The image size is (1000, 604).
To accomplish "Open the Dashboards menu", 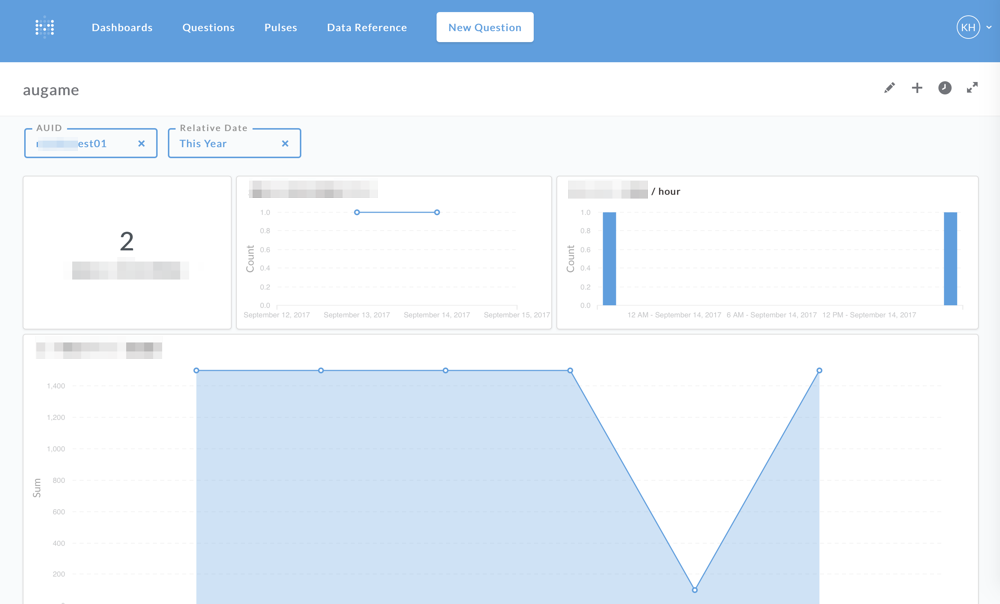I will (x=122, y=27).
